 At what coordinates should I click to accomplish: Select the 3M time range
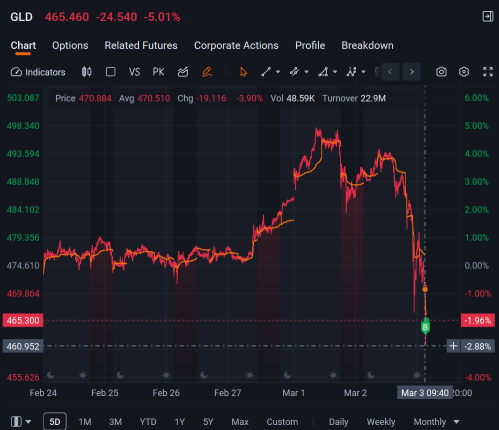pyautogui.click(x=115, y=422)
